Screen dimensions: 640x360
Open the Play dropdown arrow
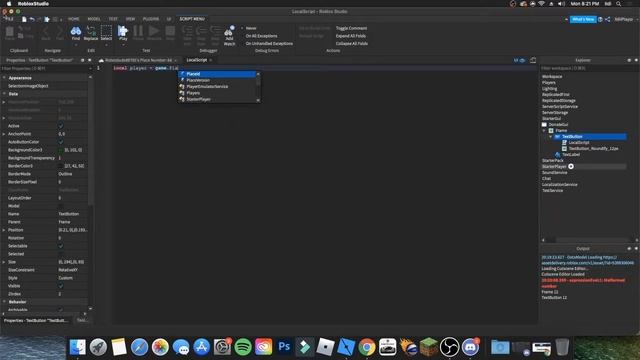123,44
